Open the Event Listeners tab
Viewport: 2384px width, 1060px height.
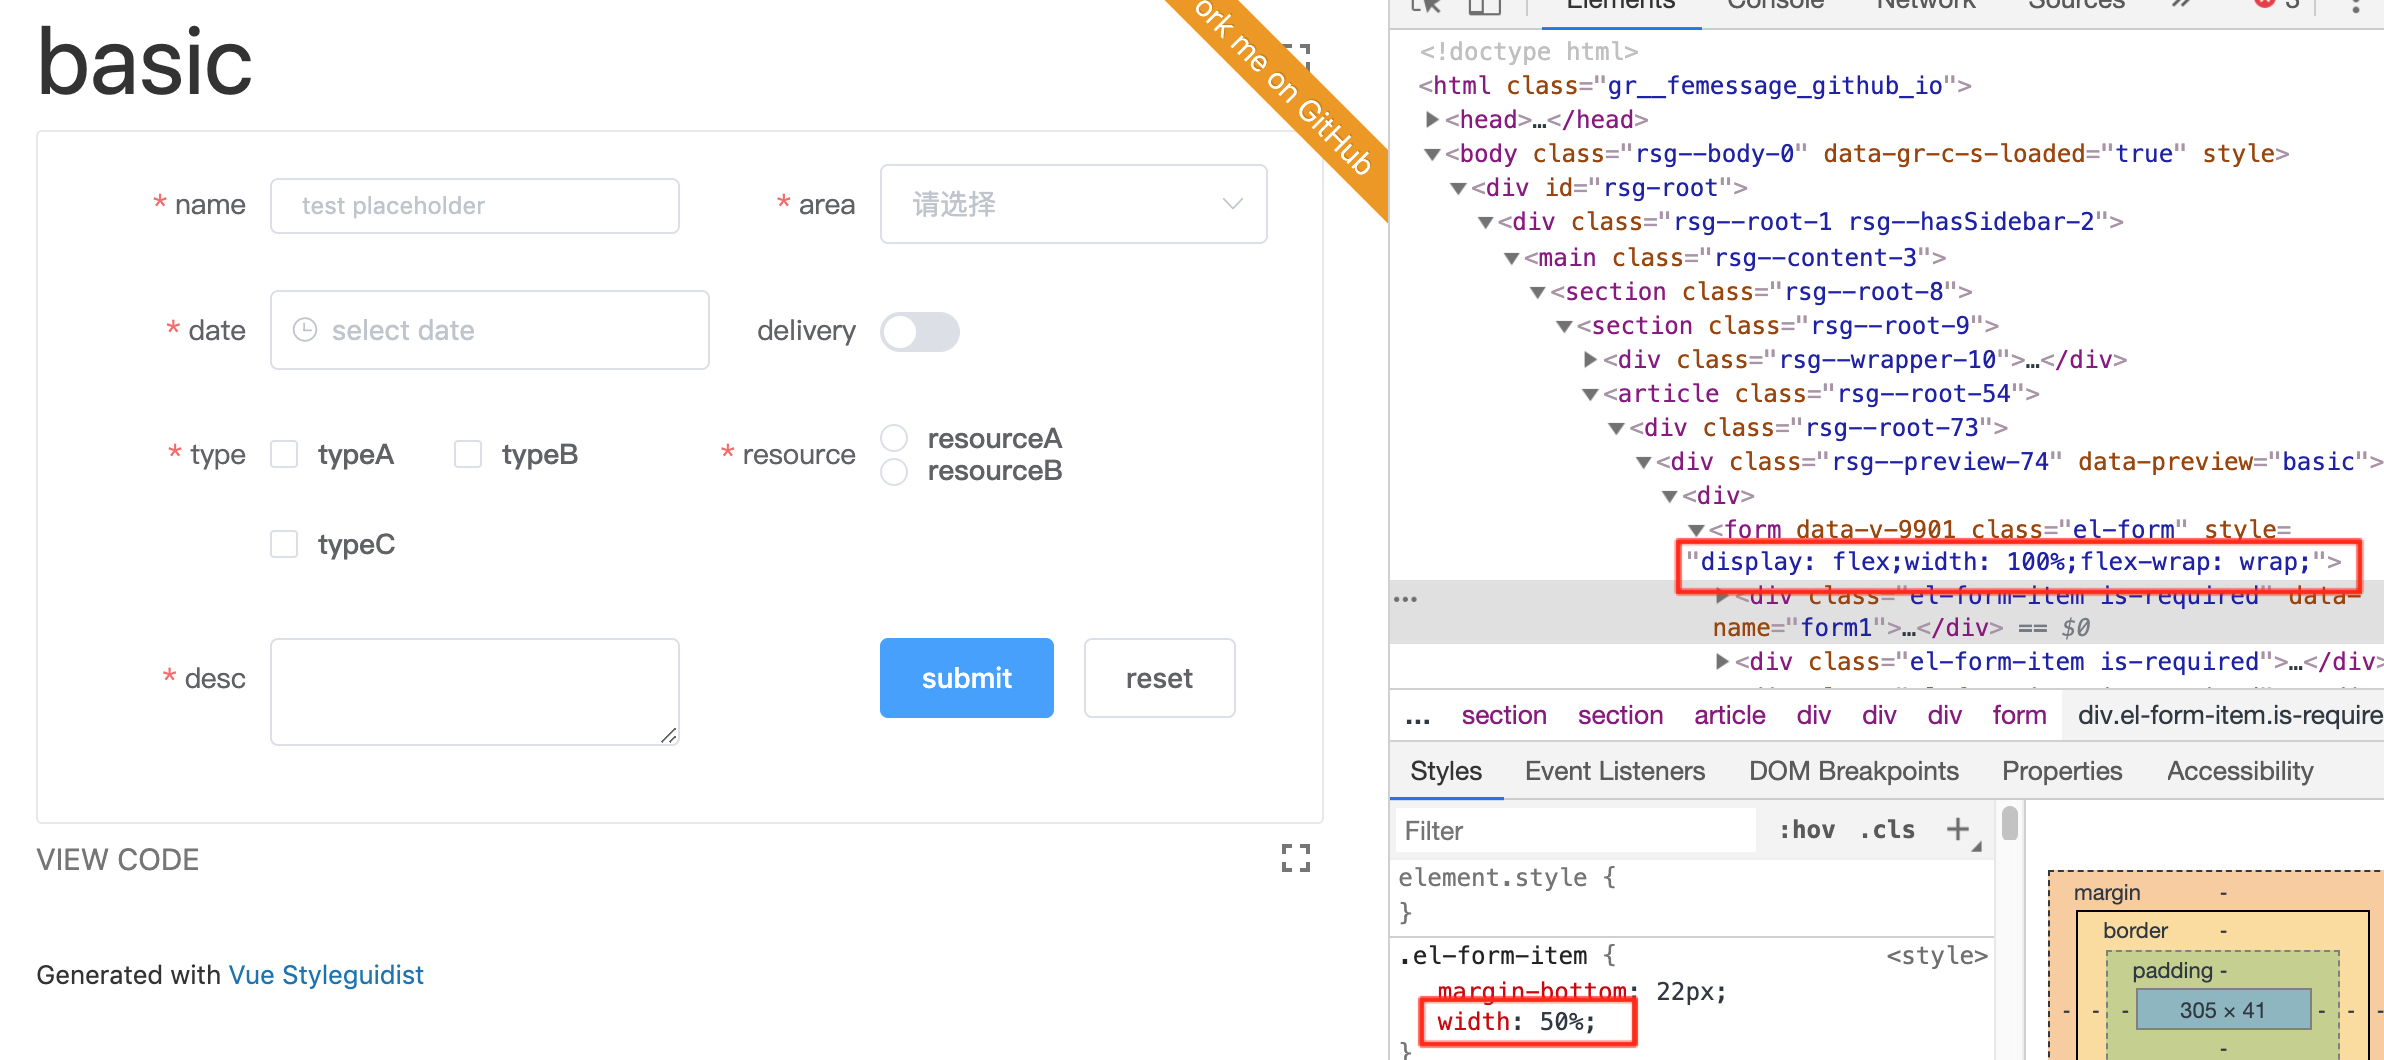[1614, 770]
